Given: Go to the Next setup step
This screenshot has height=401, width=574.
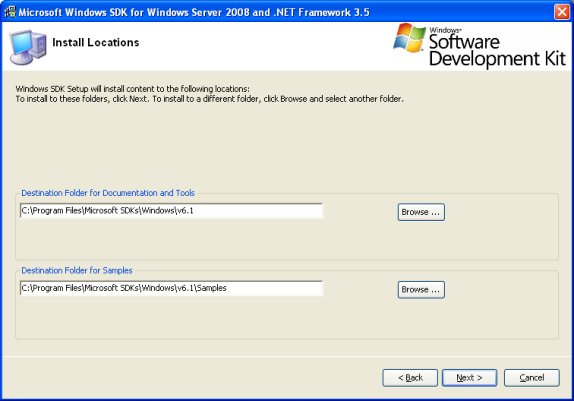Looking at the screenshot, I should coord(469,378).
